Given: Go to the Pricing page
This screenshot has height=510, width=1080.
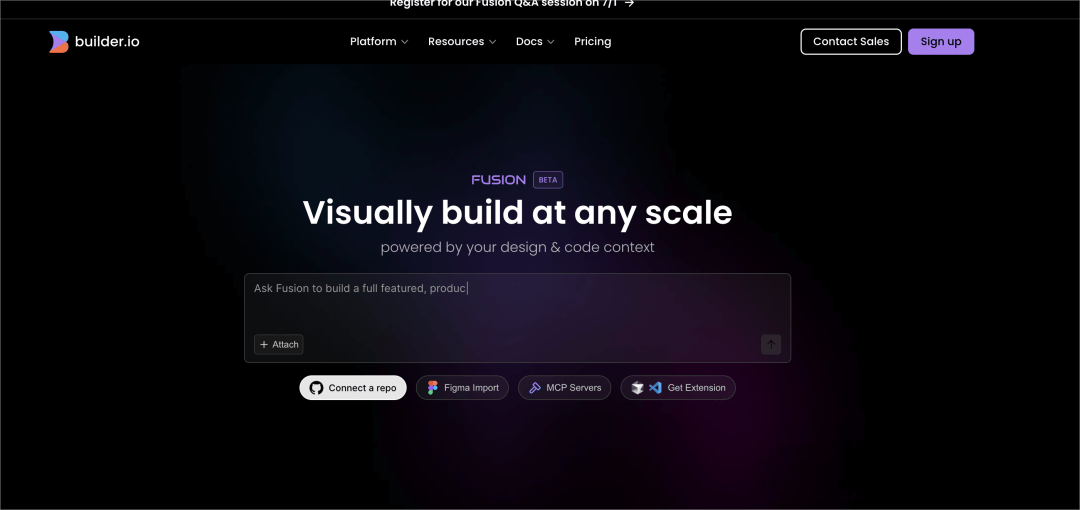Looking at the screenshot, I should pyautogui.click(x=592, y=42).
